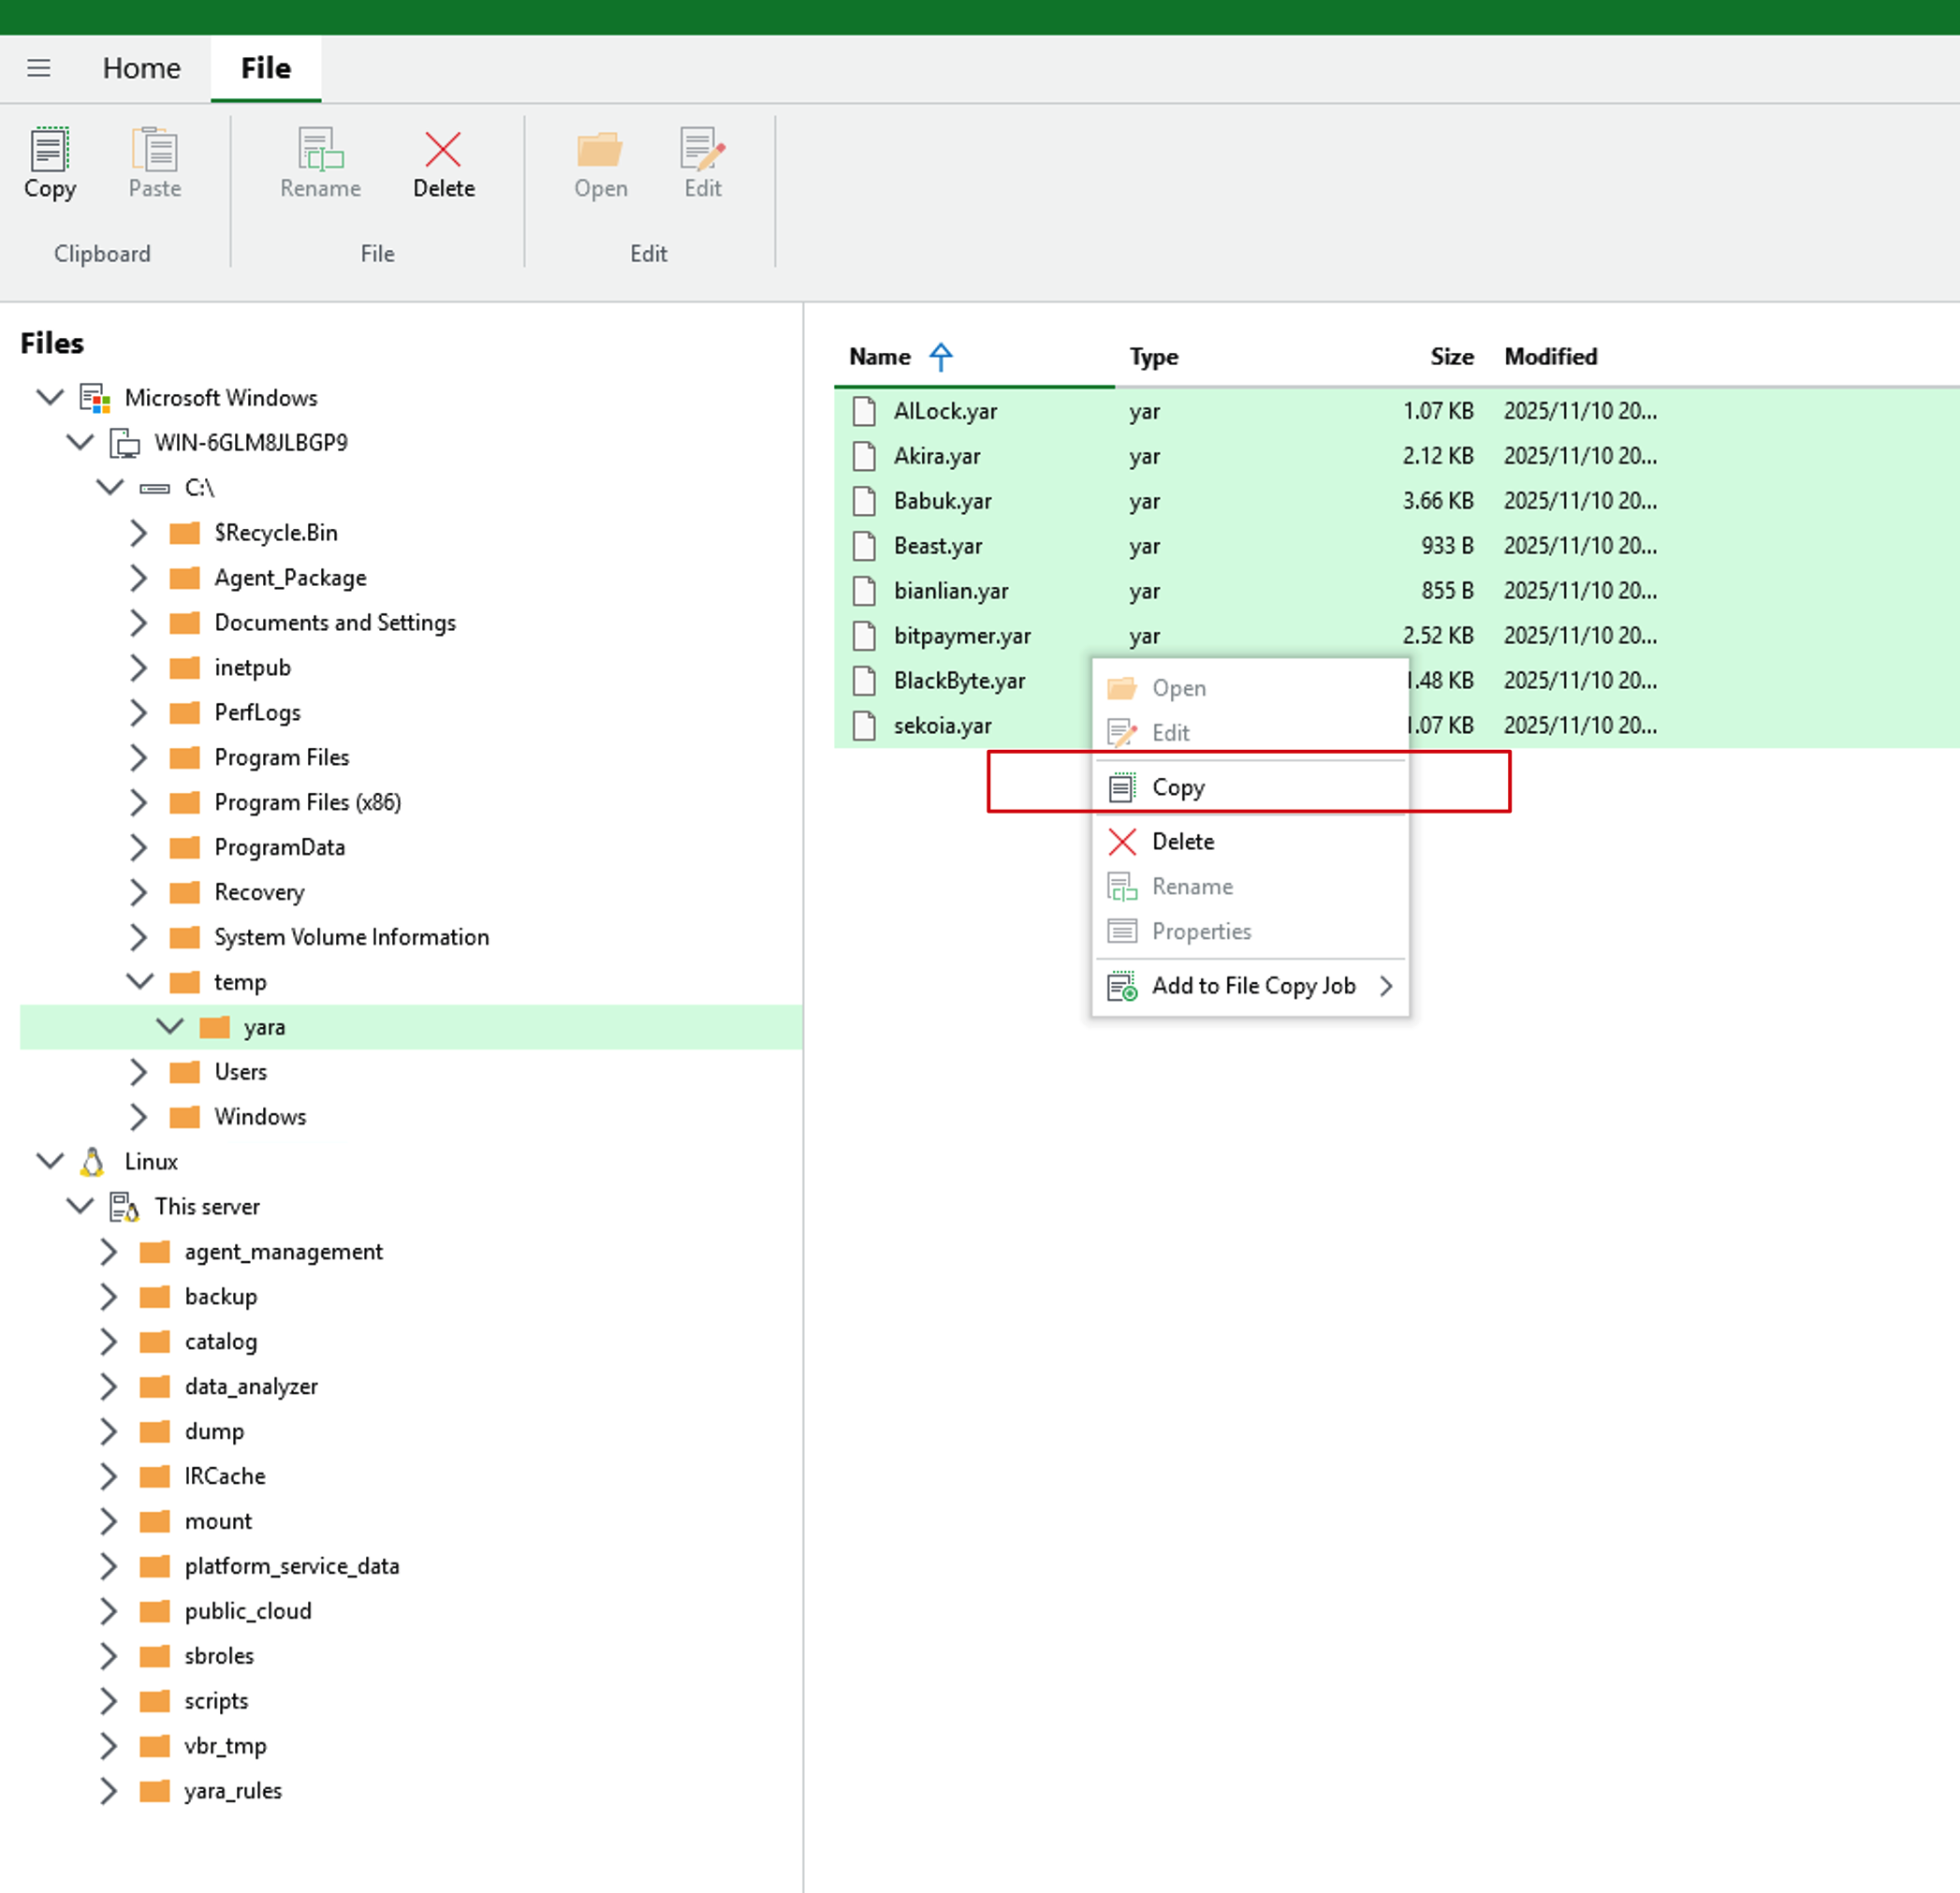
Task: Collapse the temp folder node
Action: click(140, 981)
